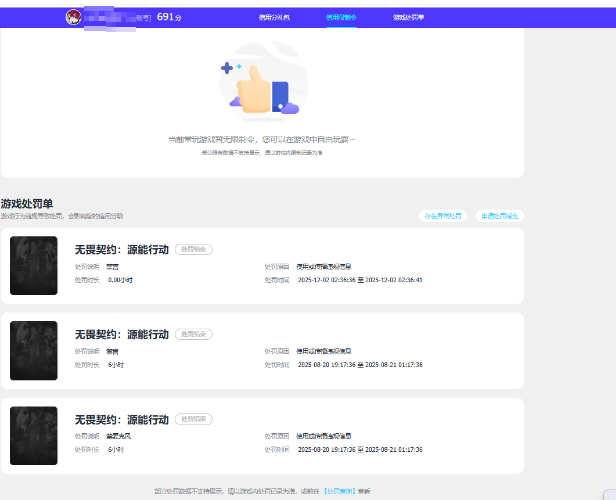Image resolution: width=616 pixels, height=500 pixels.
Task: Click the status badge on the 2025-12-02 penalty card
Action: coord(194,249)
